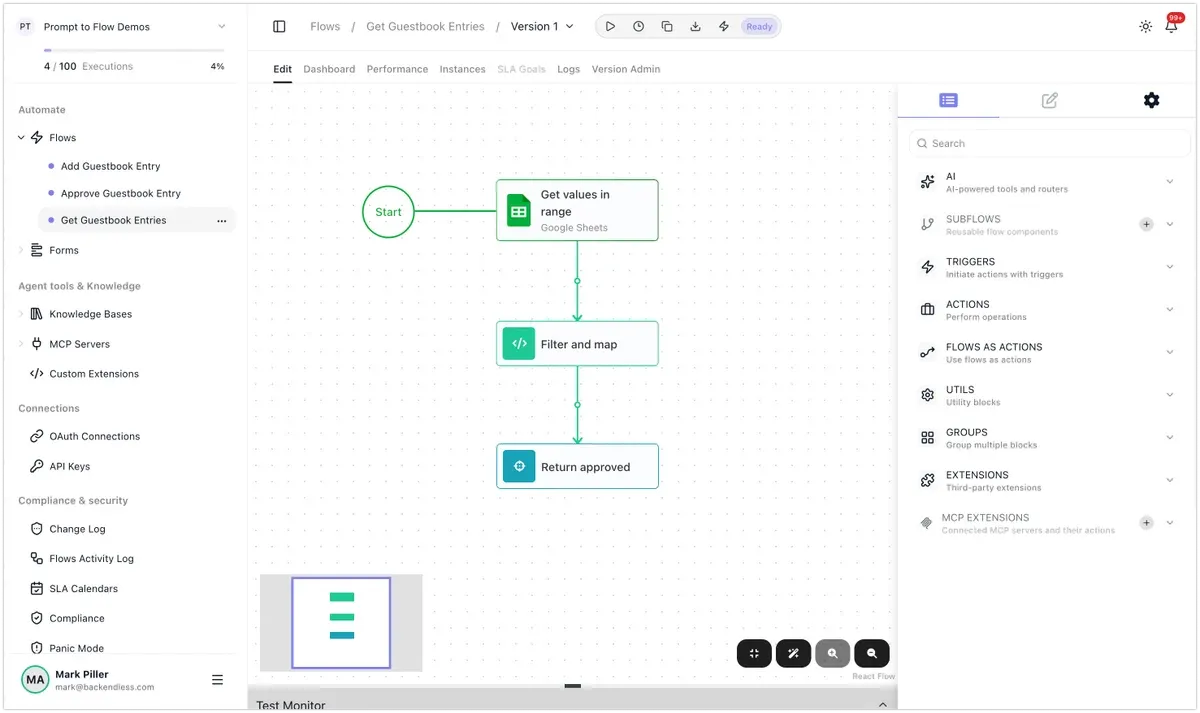
Task: Select the Filter and map code icon
Action: 519,344
